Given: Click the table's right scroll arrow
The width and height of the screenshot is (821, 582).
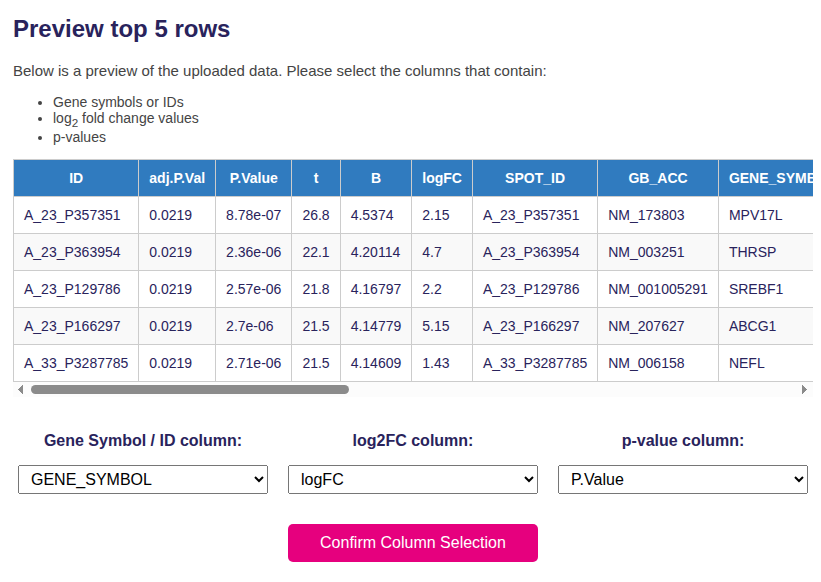Looking at the screenshot, I should [804, 389].
